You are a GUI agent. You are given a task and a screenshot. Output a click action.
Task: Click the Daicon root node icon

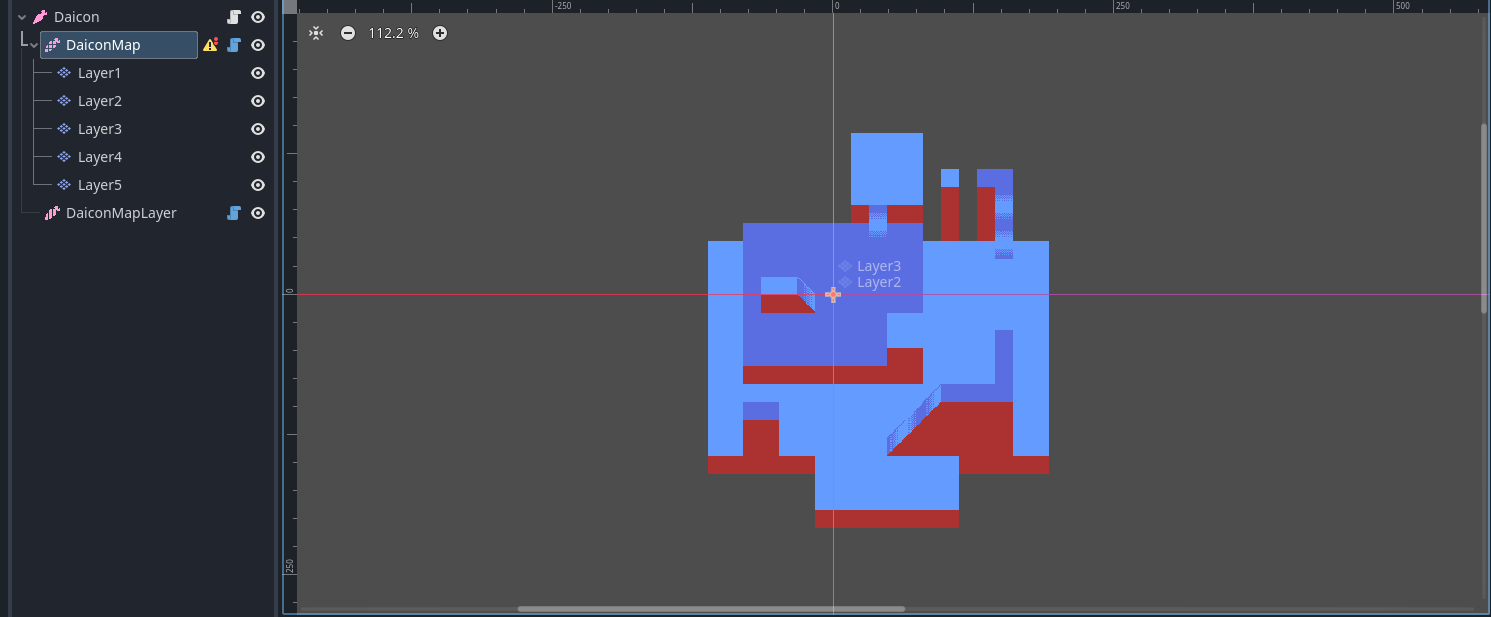click(40, 17)
